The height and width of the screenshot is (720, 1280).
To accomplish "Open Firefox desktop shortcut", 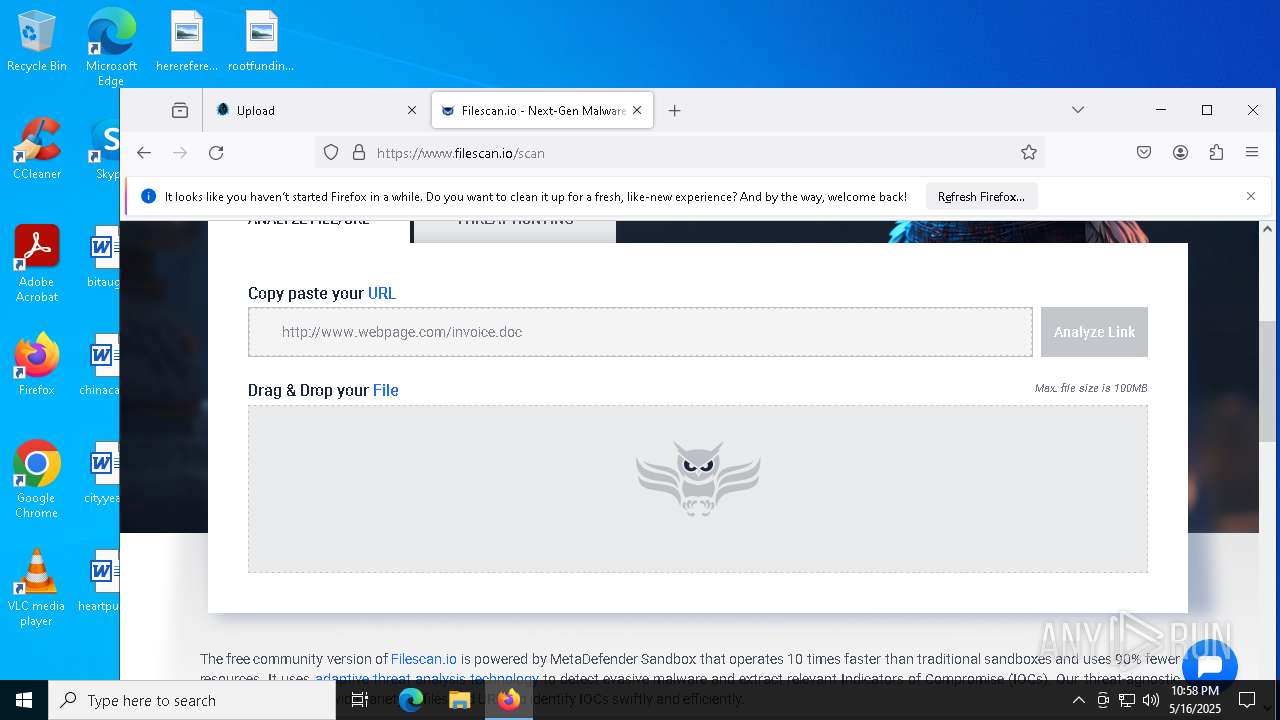I will pos(37,365).
